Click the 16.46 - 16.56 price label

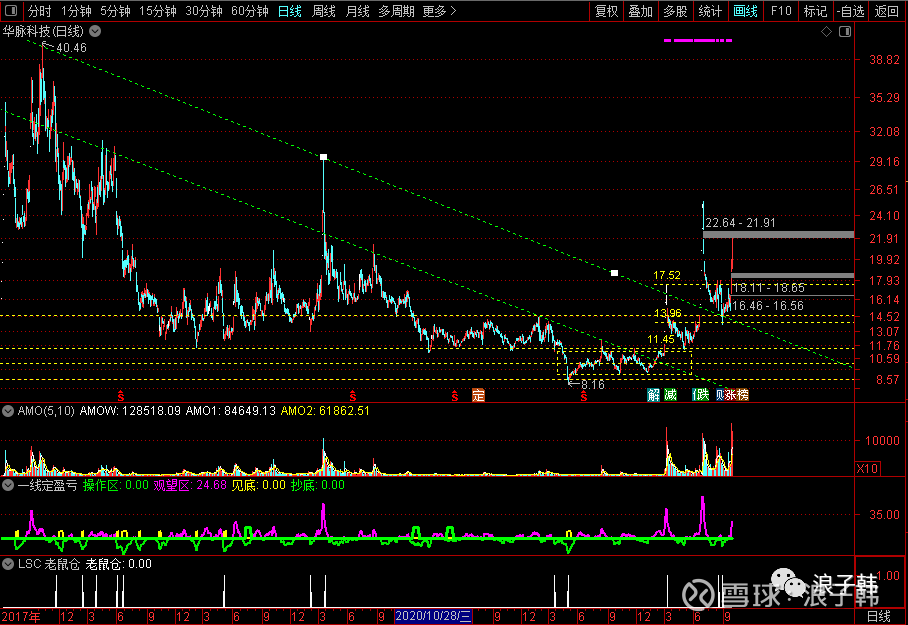(x=768, y=306)
